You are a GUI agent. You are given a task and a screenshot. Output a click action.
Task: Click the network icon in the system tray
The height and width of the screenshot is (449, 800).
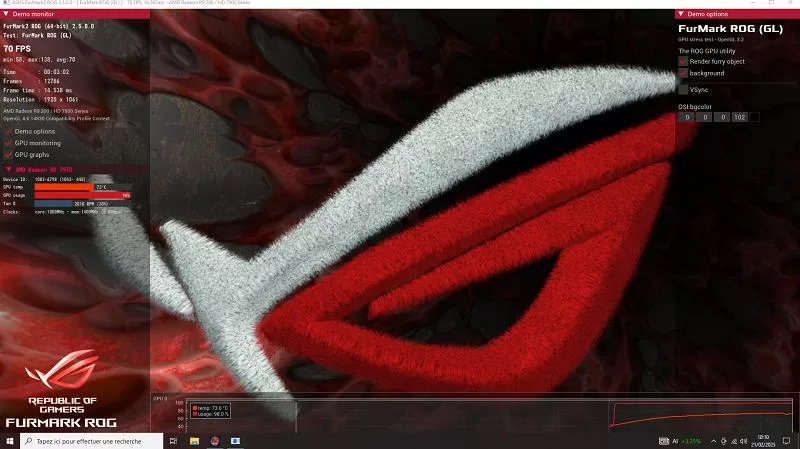pos(734,441)
